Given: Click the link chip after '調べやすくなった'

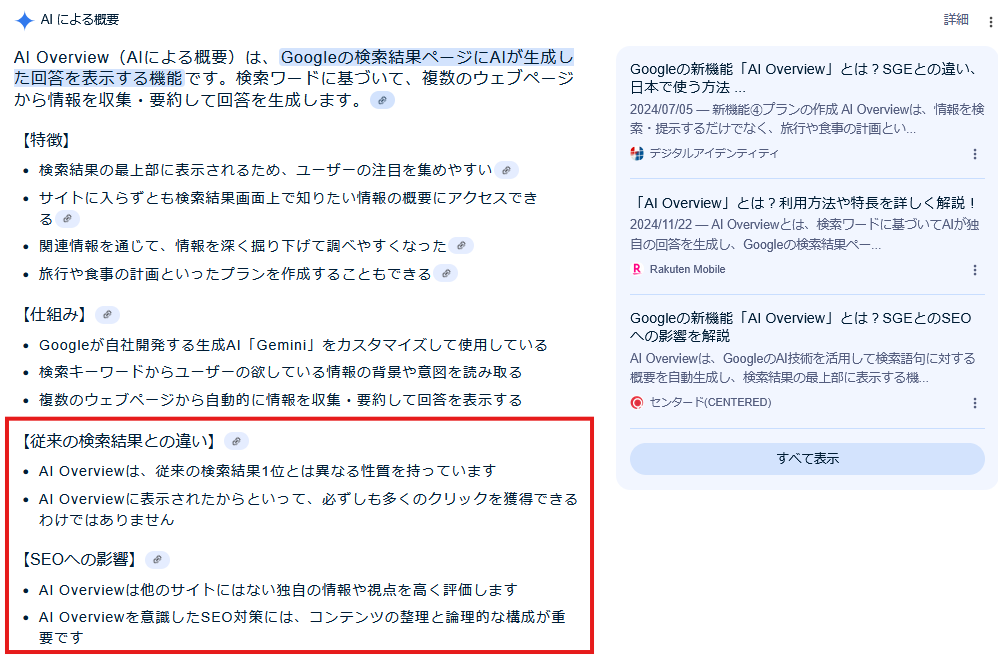Looking at the screenshot, I should (461, 245).
